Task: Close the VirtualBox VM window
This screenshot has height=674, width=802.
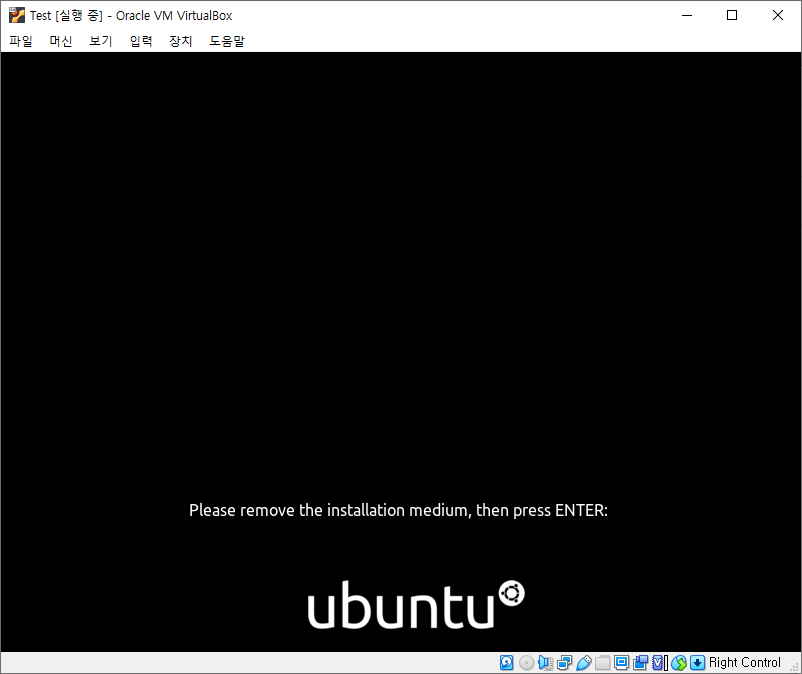Action: point(777,15)
